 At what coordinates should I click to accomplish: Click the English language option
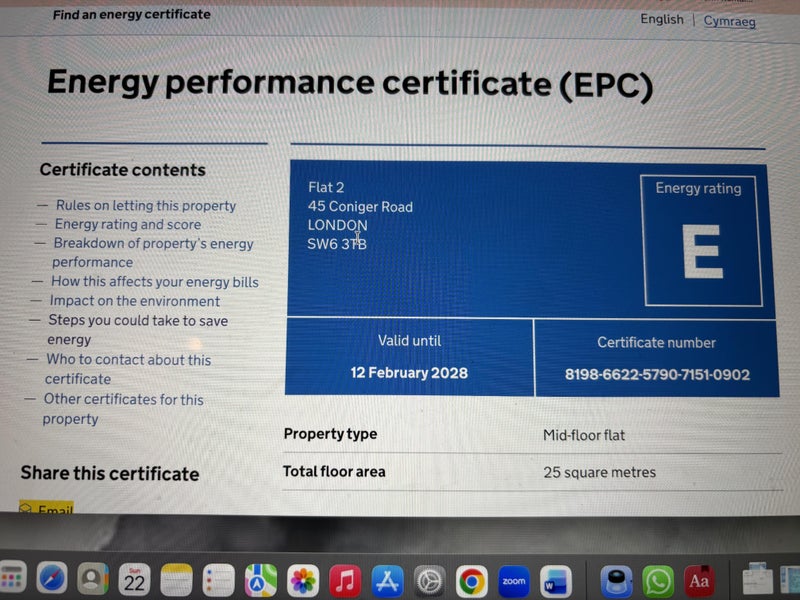click(x=662, y=19)
